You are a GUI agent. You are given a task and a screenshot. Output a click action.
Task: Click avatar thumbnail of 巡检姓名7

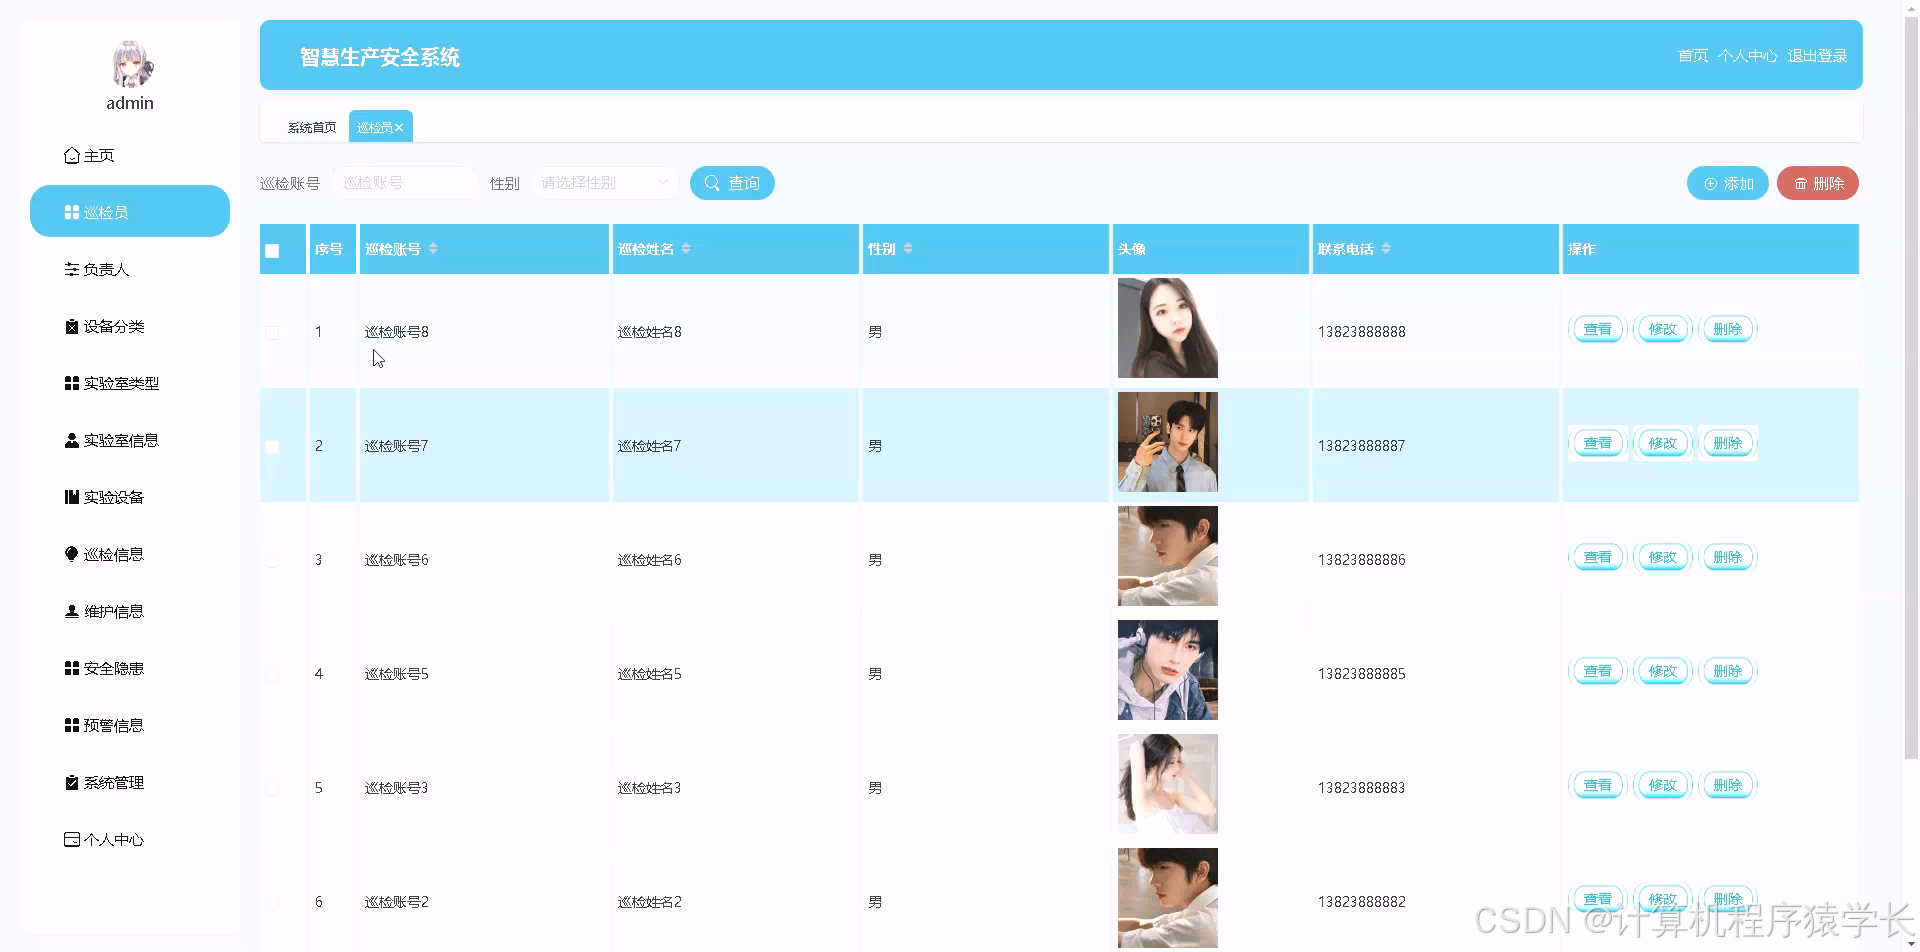point(1168,442)
